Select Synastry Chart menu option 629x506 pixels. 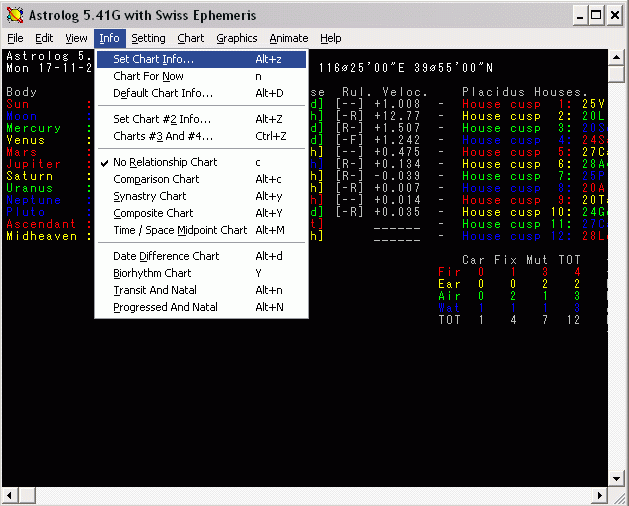(x=201, y=196)
